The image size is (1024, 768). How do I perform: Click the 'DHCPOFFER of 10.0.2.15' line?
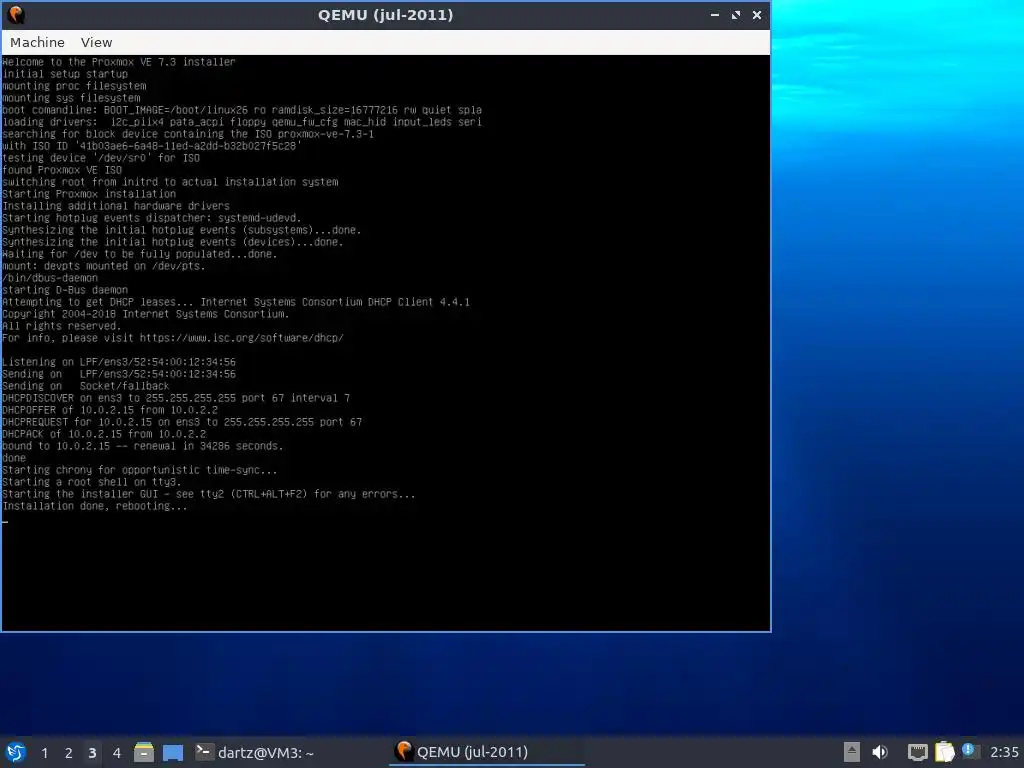click(x=110, y=410)
